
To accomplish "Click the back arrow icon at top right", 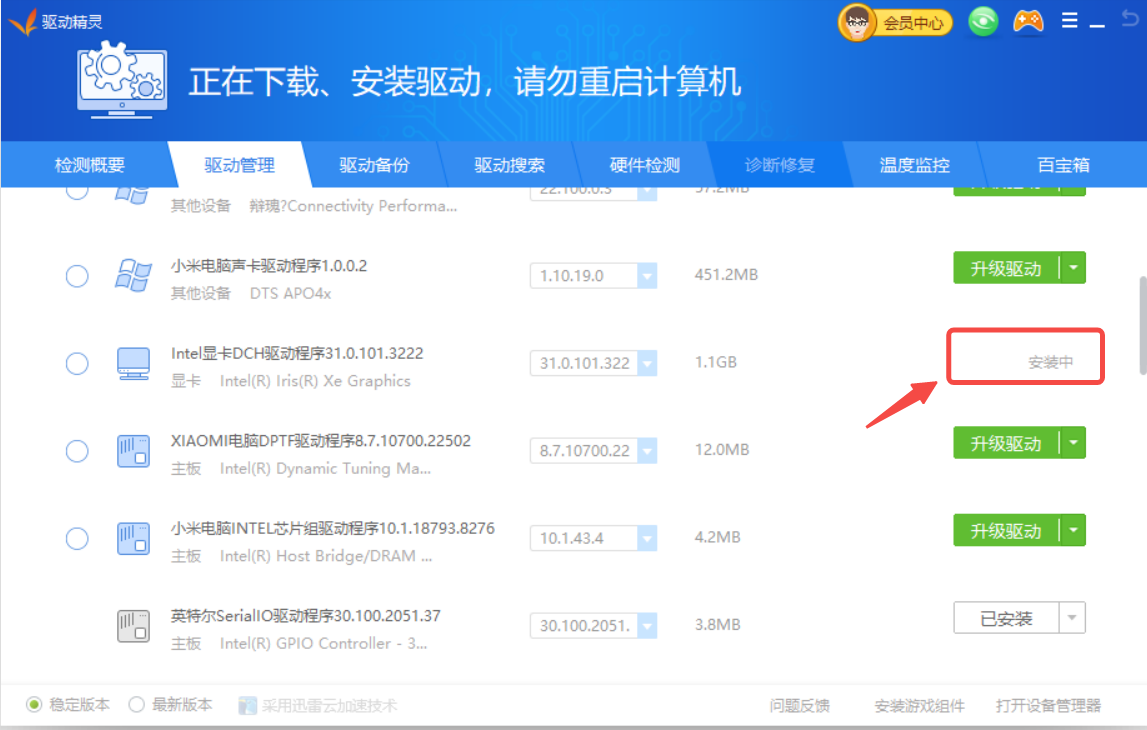I will (x=1129, y=21).
